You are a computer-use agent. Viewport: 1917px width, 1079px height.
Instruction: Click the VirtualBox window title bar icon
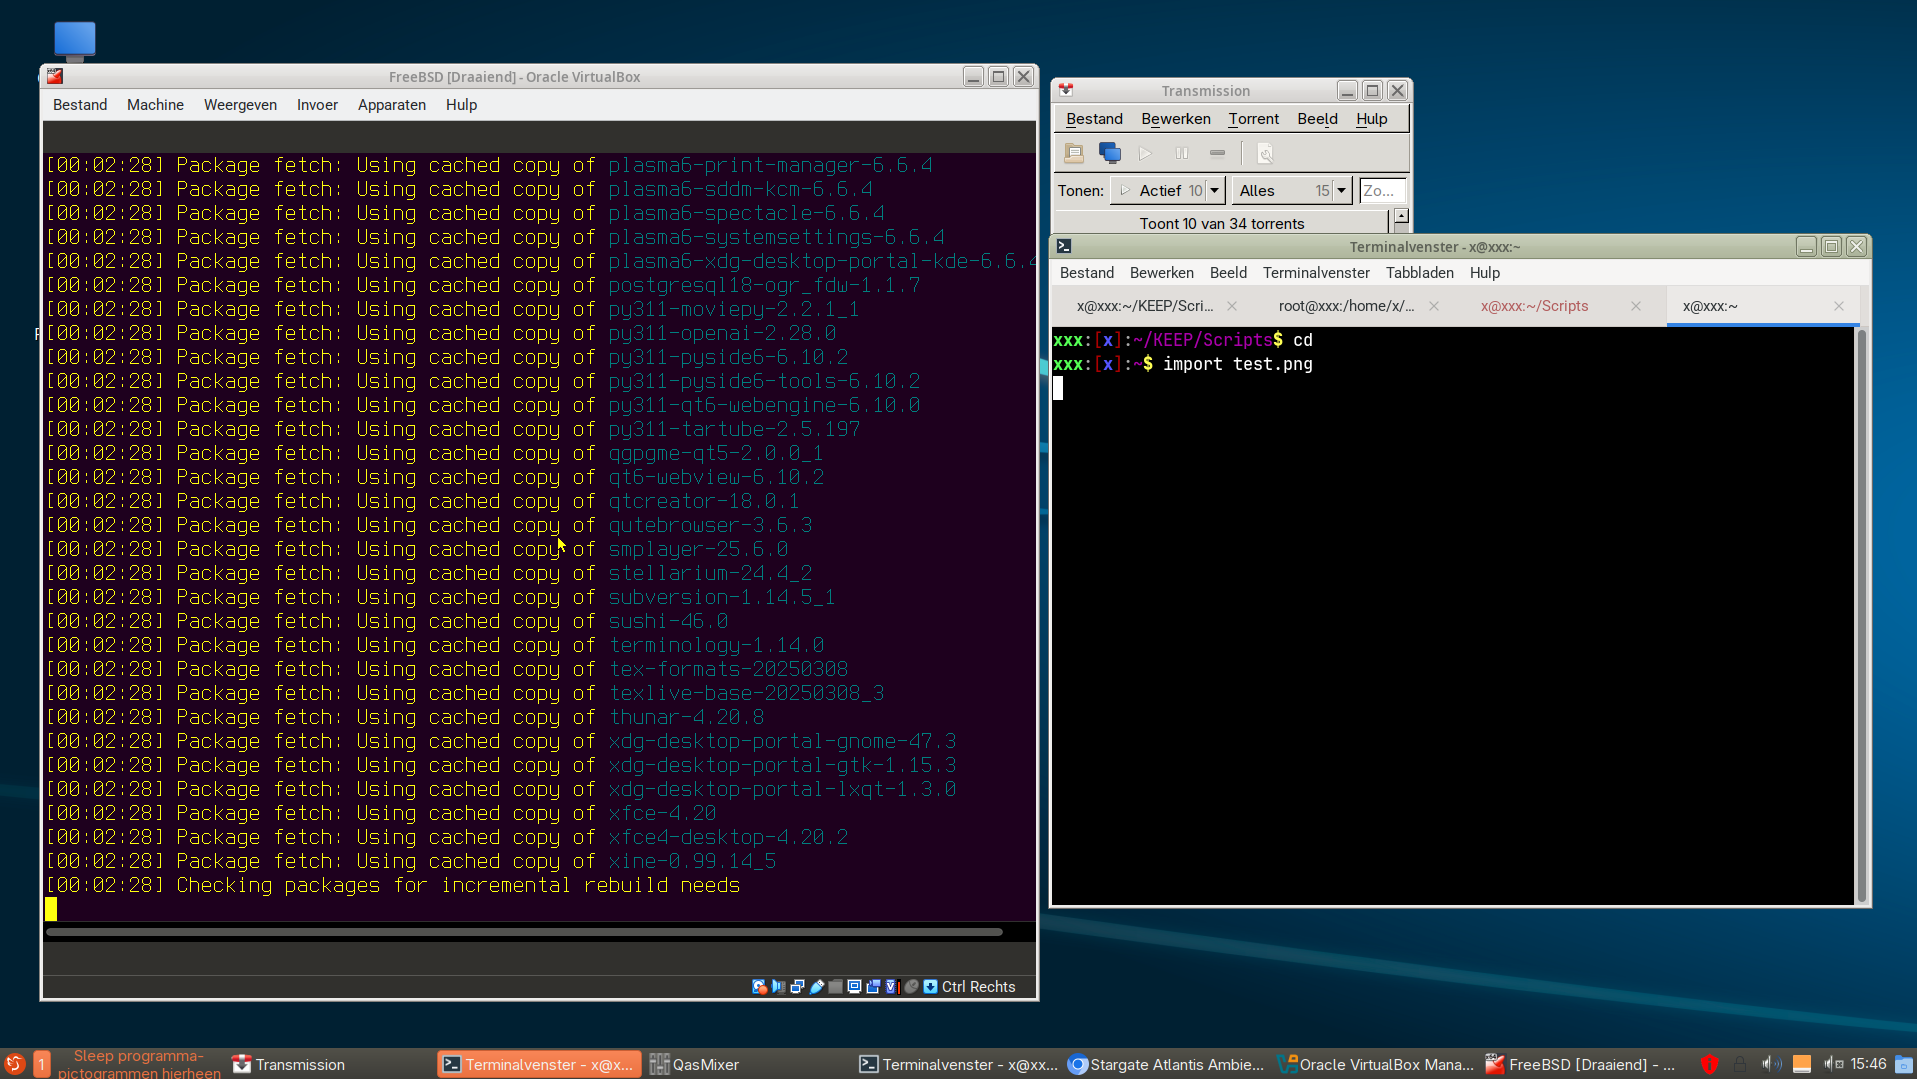click(55, 76)
